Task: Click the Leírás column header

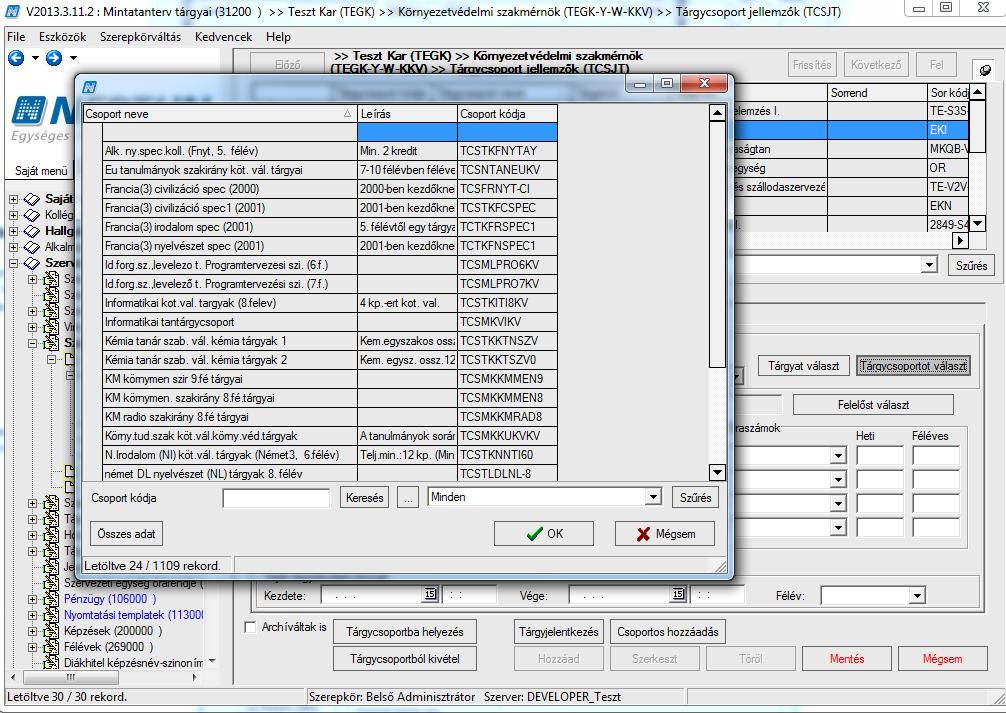Action: [x=407, y=114]
